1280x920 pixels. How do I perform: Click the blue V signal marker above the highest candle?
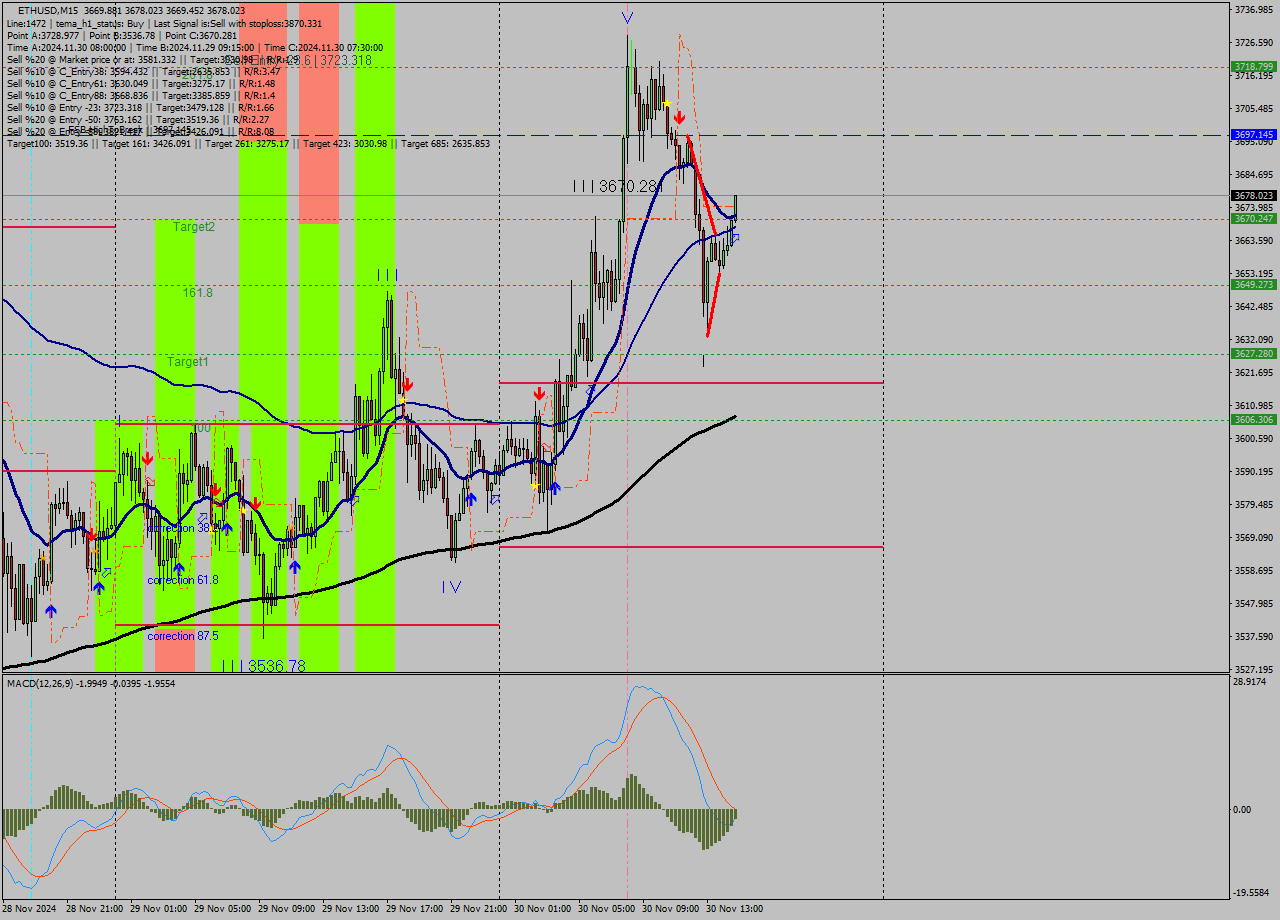tap(627, 16)
